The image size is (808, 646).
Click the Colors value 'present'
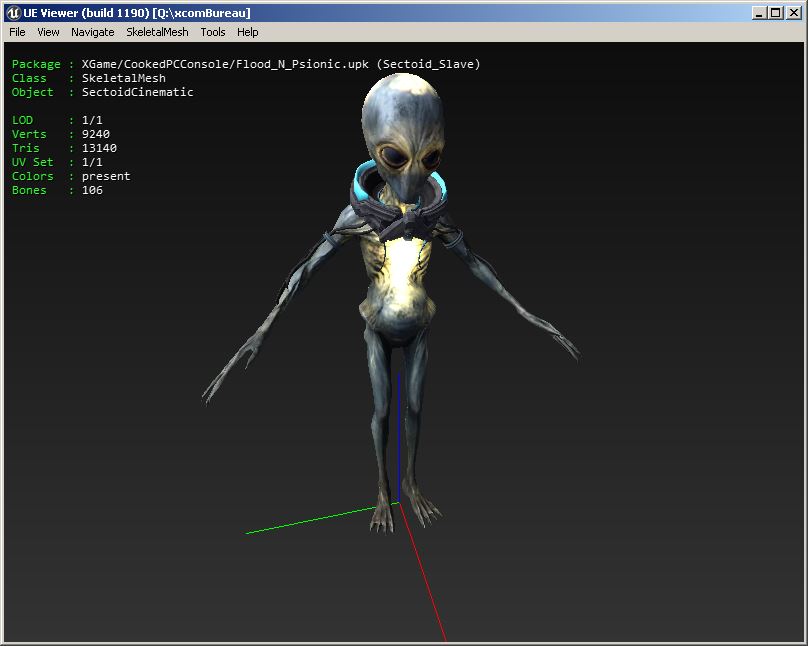[x=106, y=176]
